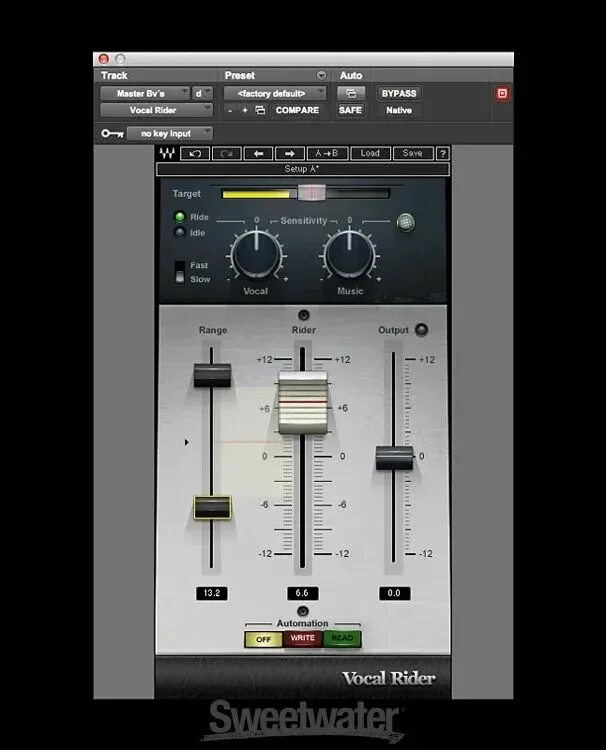This screenshot has height=750, width=606.
Task: Load a preset file
Action: 370,153
